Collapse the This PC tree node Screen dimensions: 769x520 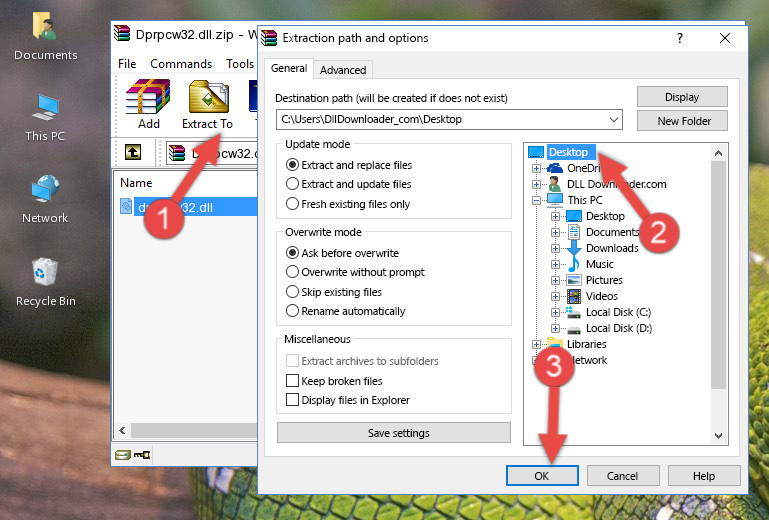point(536,200)
